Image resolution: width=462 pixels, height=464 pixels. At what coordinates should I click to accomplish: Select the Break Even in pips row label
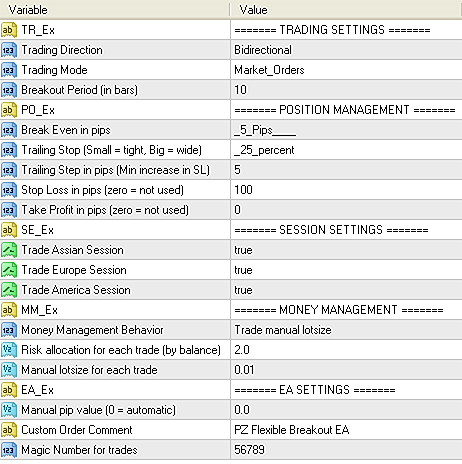[66, 130]
